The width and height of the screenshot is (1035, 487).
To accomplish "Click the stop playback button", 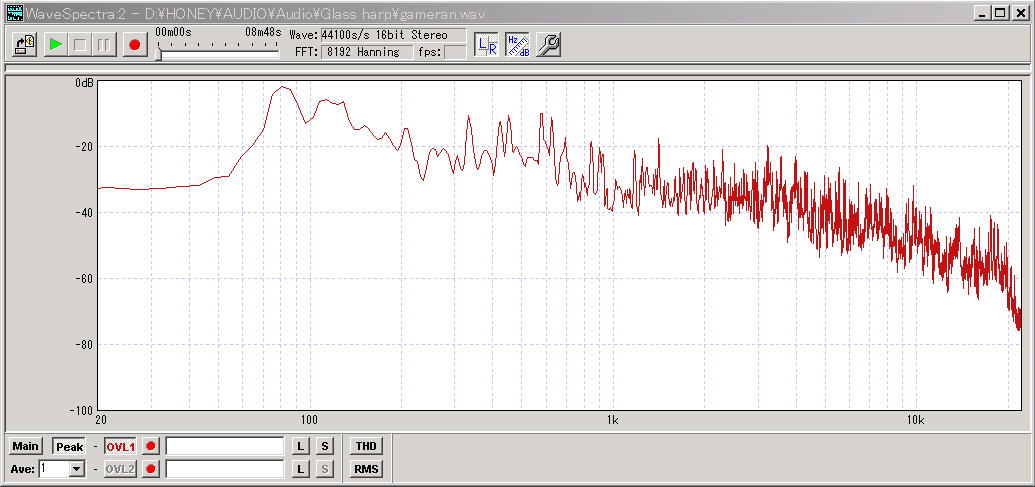I will [81, 44].
